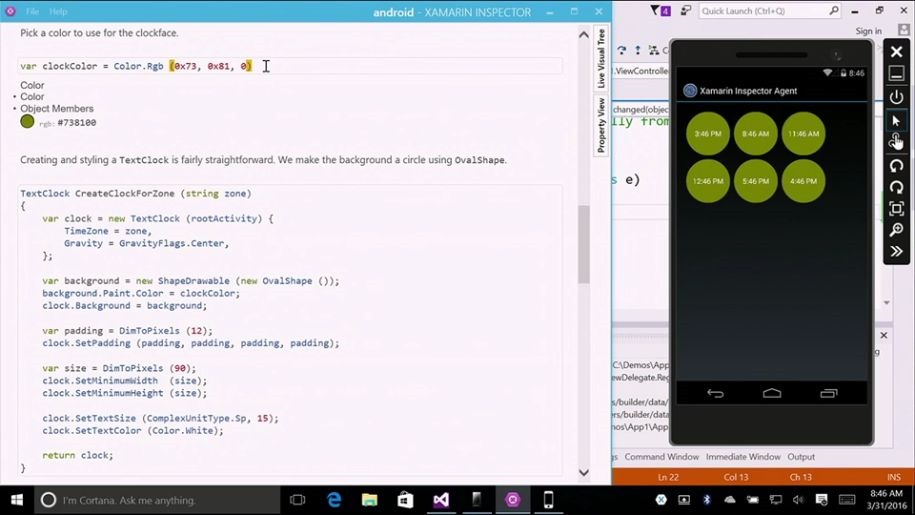Click the hierarchy tree toolbar icon in Visual Studio
Image resolution: width=915 pixels, height=515 pixels.
click(654, 51)
